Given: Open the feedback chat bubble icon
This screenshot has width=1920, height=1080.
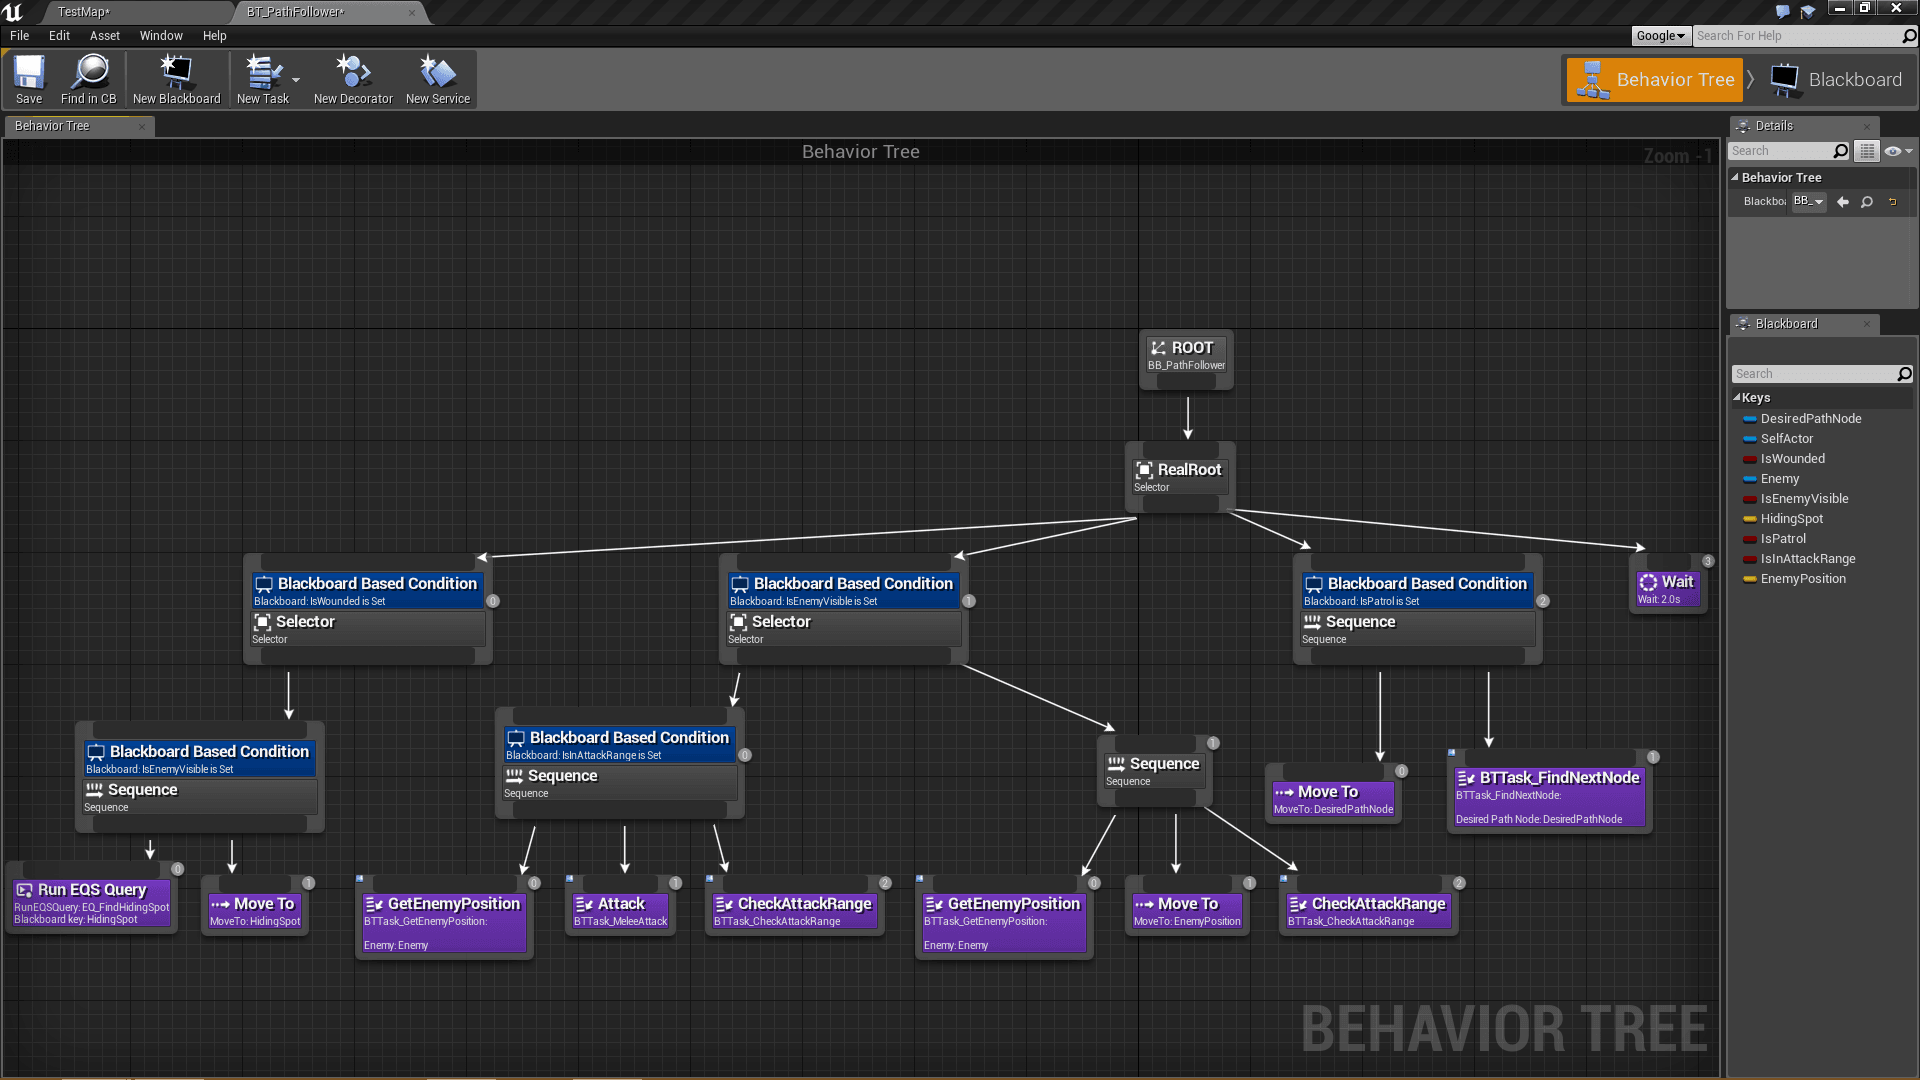Looking at the screenshot, I should click(1782, 12).
